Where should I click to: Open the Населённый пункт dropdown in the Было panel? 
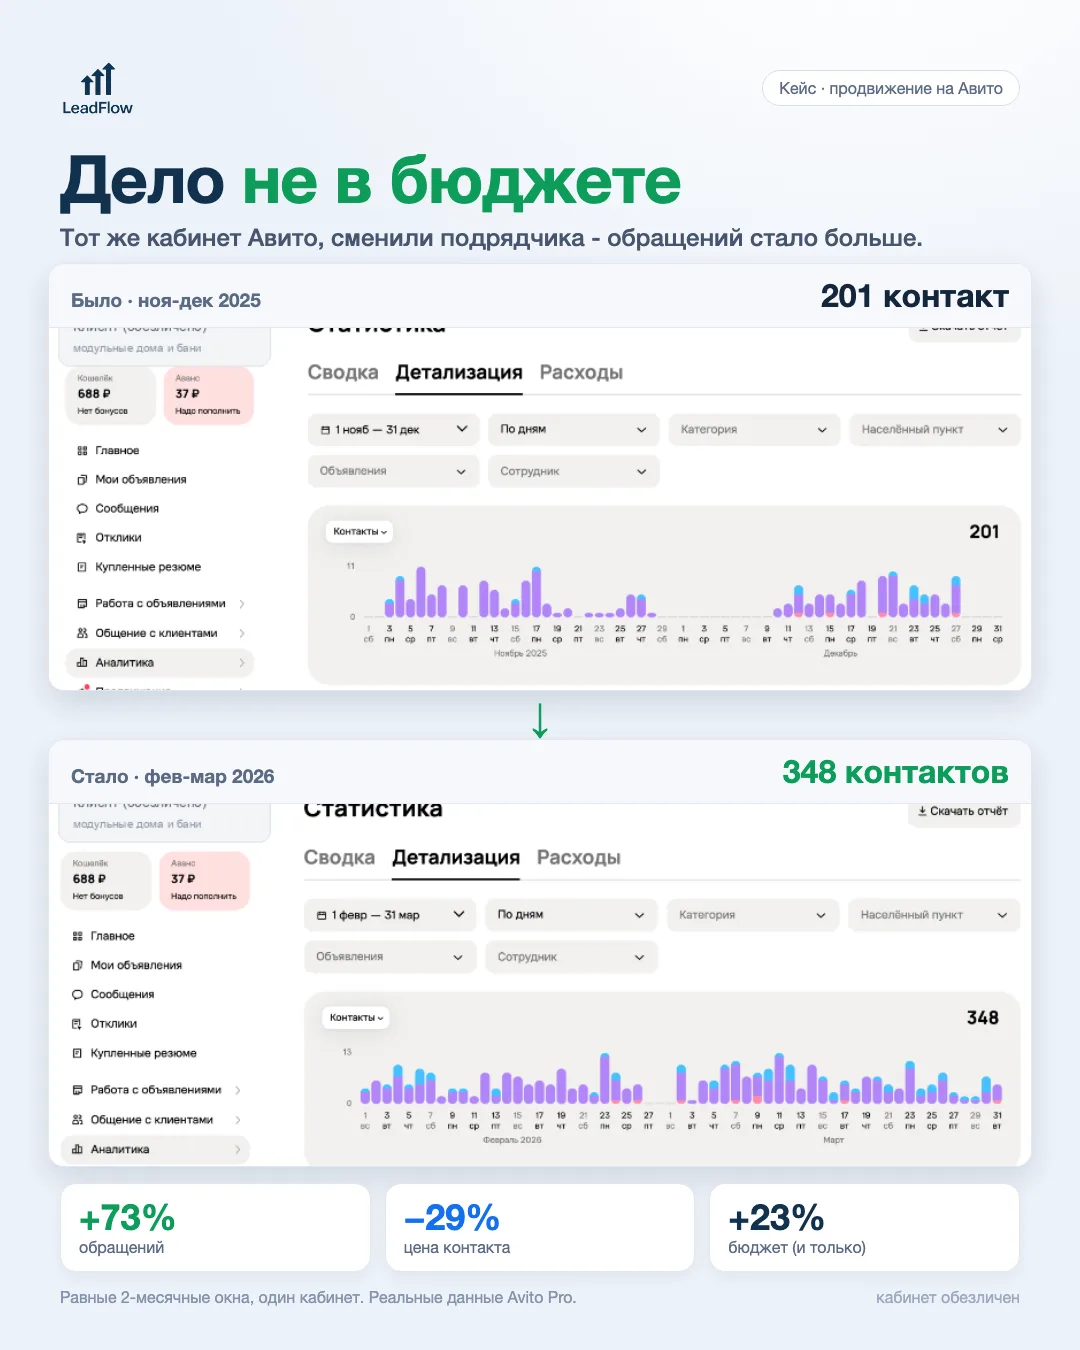(935, 430)
